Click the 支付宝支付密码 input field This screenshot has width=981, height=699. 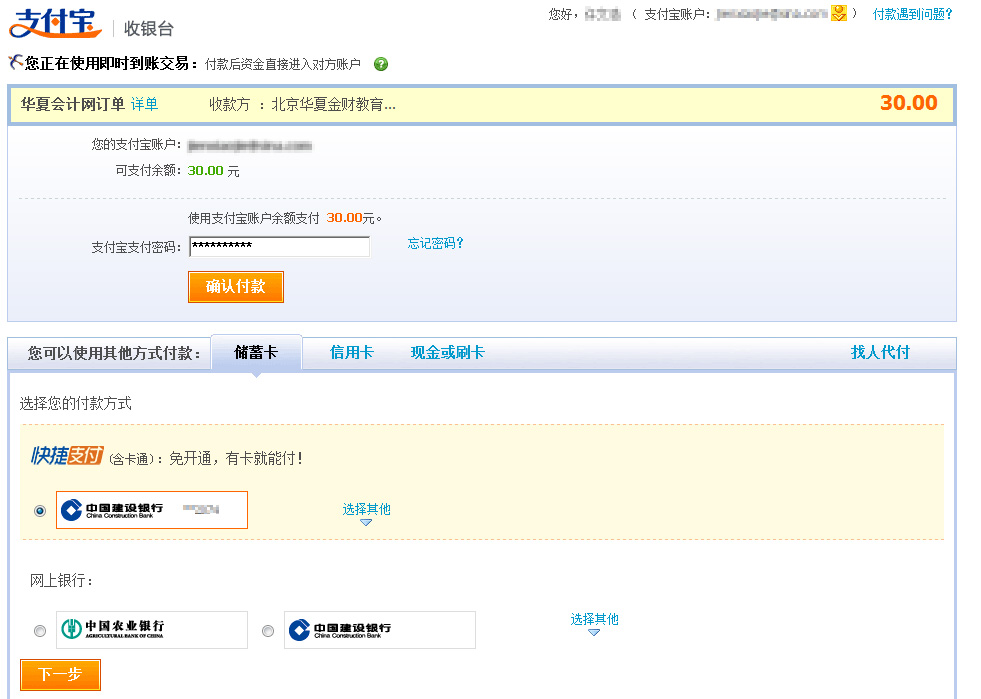click(x=279, y=247)
